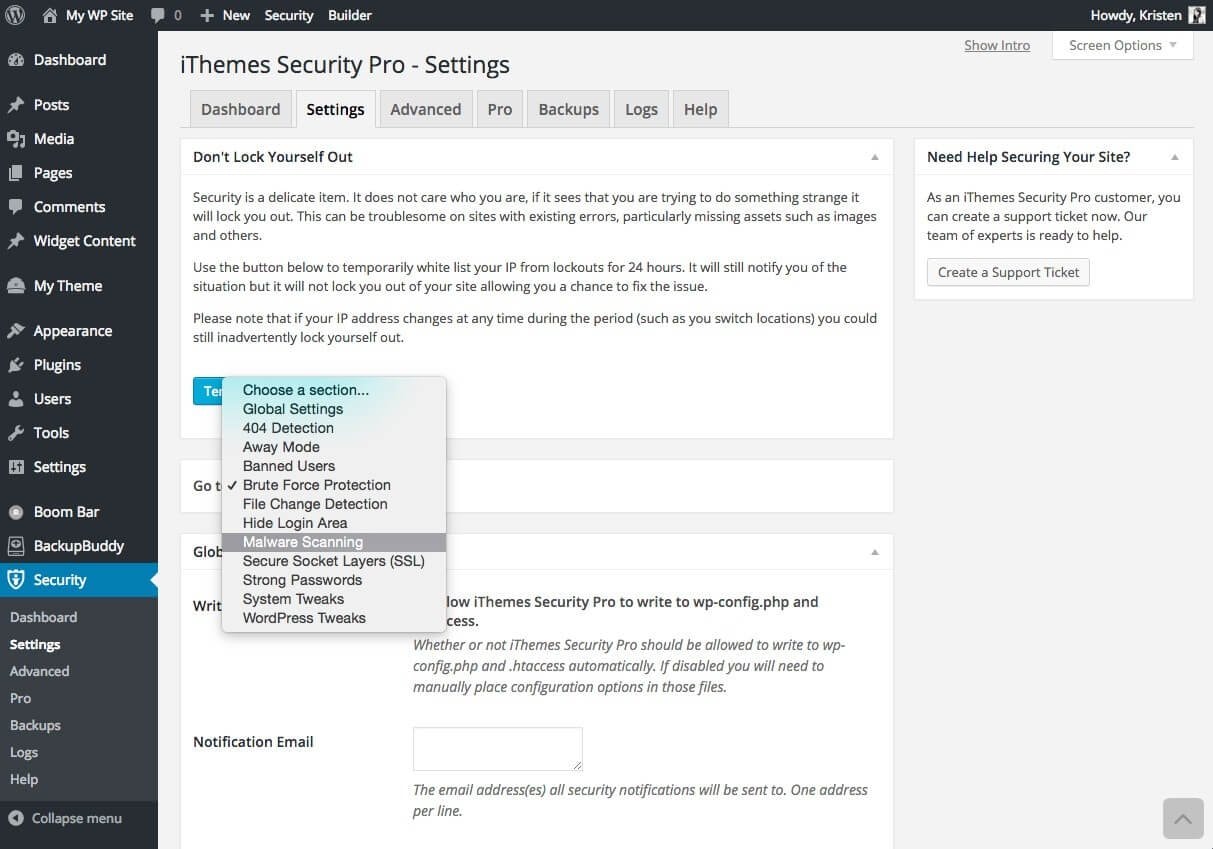Open the Dashboard tab of iThemes Security
Screen dimensions: 1213x849
click(241, 109)
